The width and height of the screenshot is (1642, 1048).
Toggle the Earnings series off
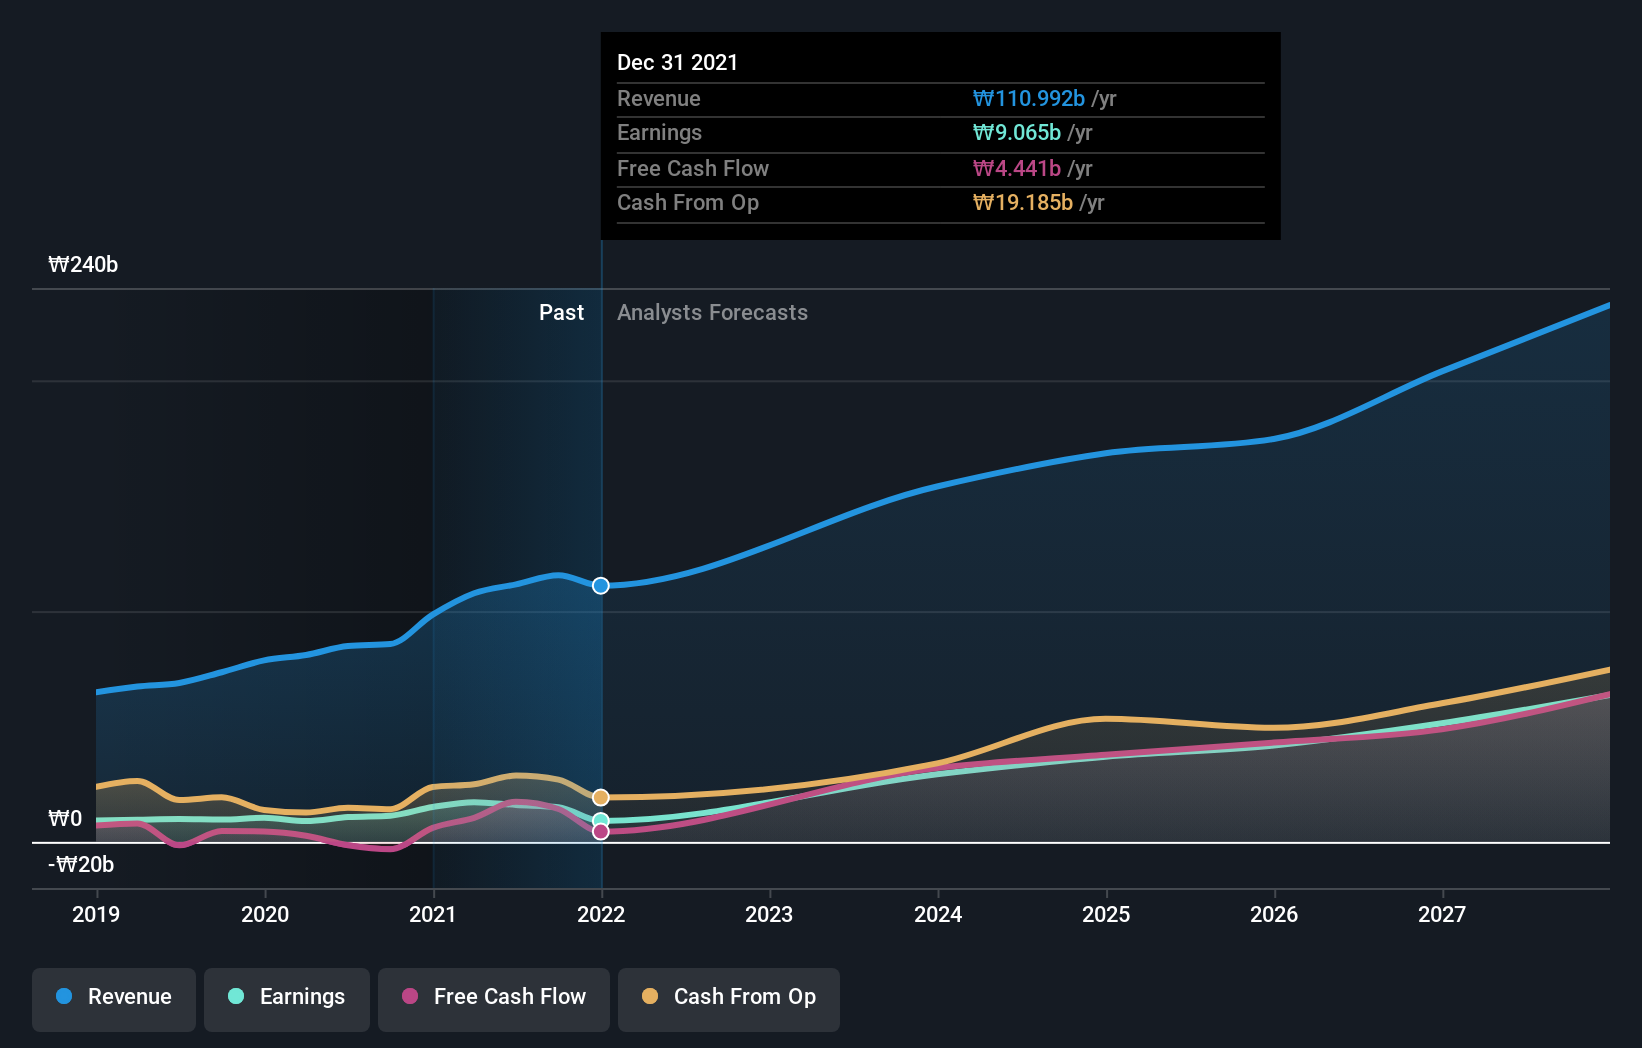(287, 998)
